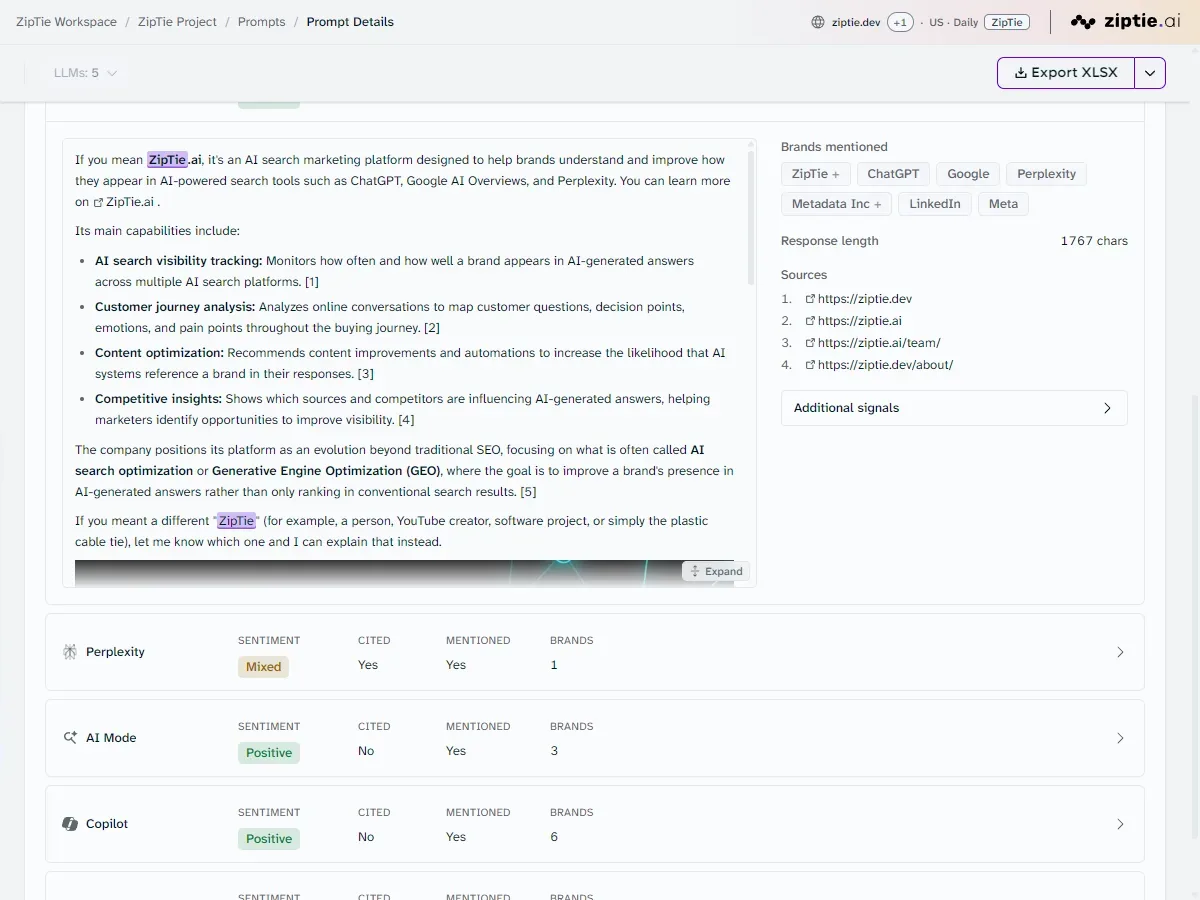Screen dimensions: 1200x900
Task: Click the Perplexity engine icon
Action: point(70,652)
